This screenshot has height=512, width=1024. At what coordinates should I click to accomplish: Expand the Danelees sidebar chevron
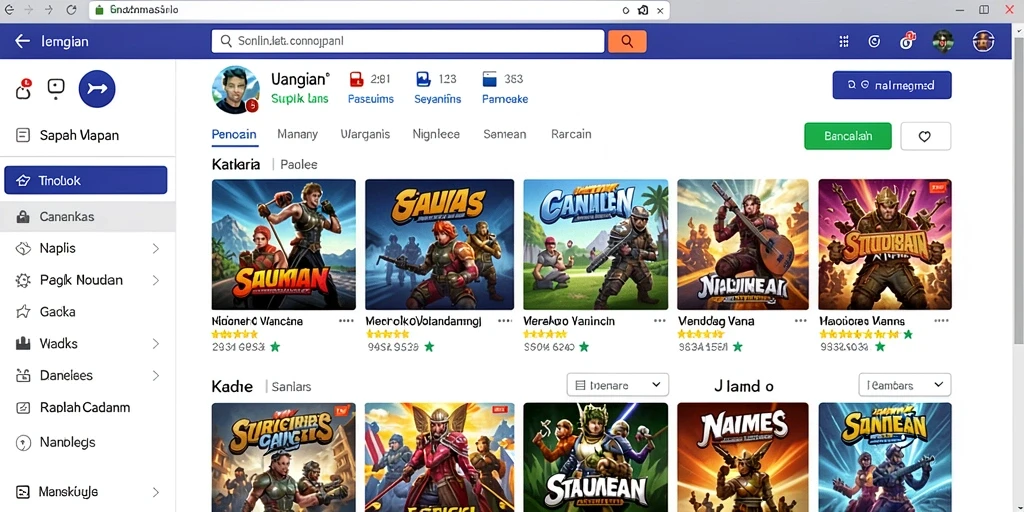pos(155,376)
